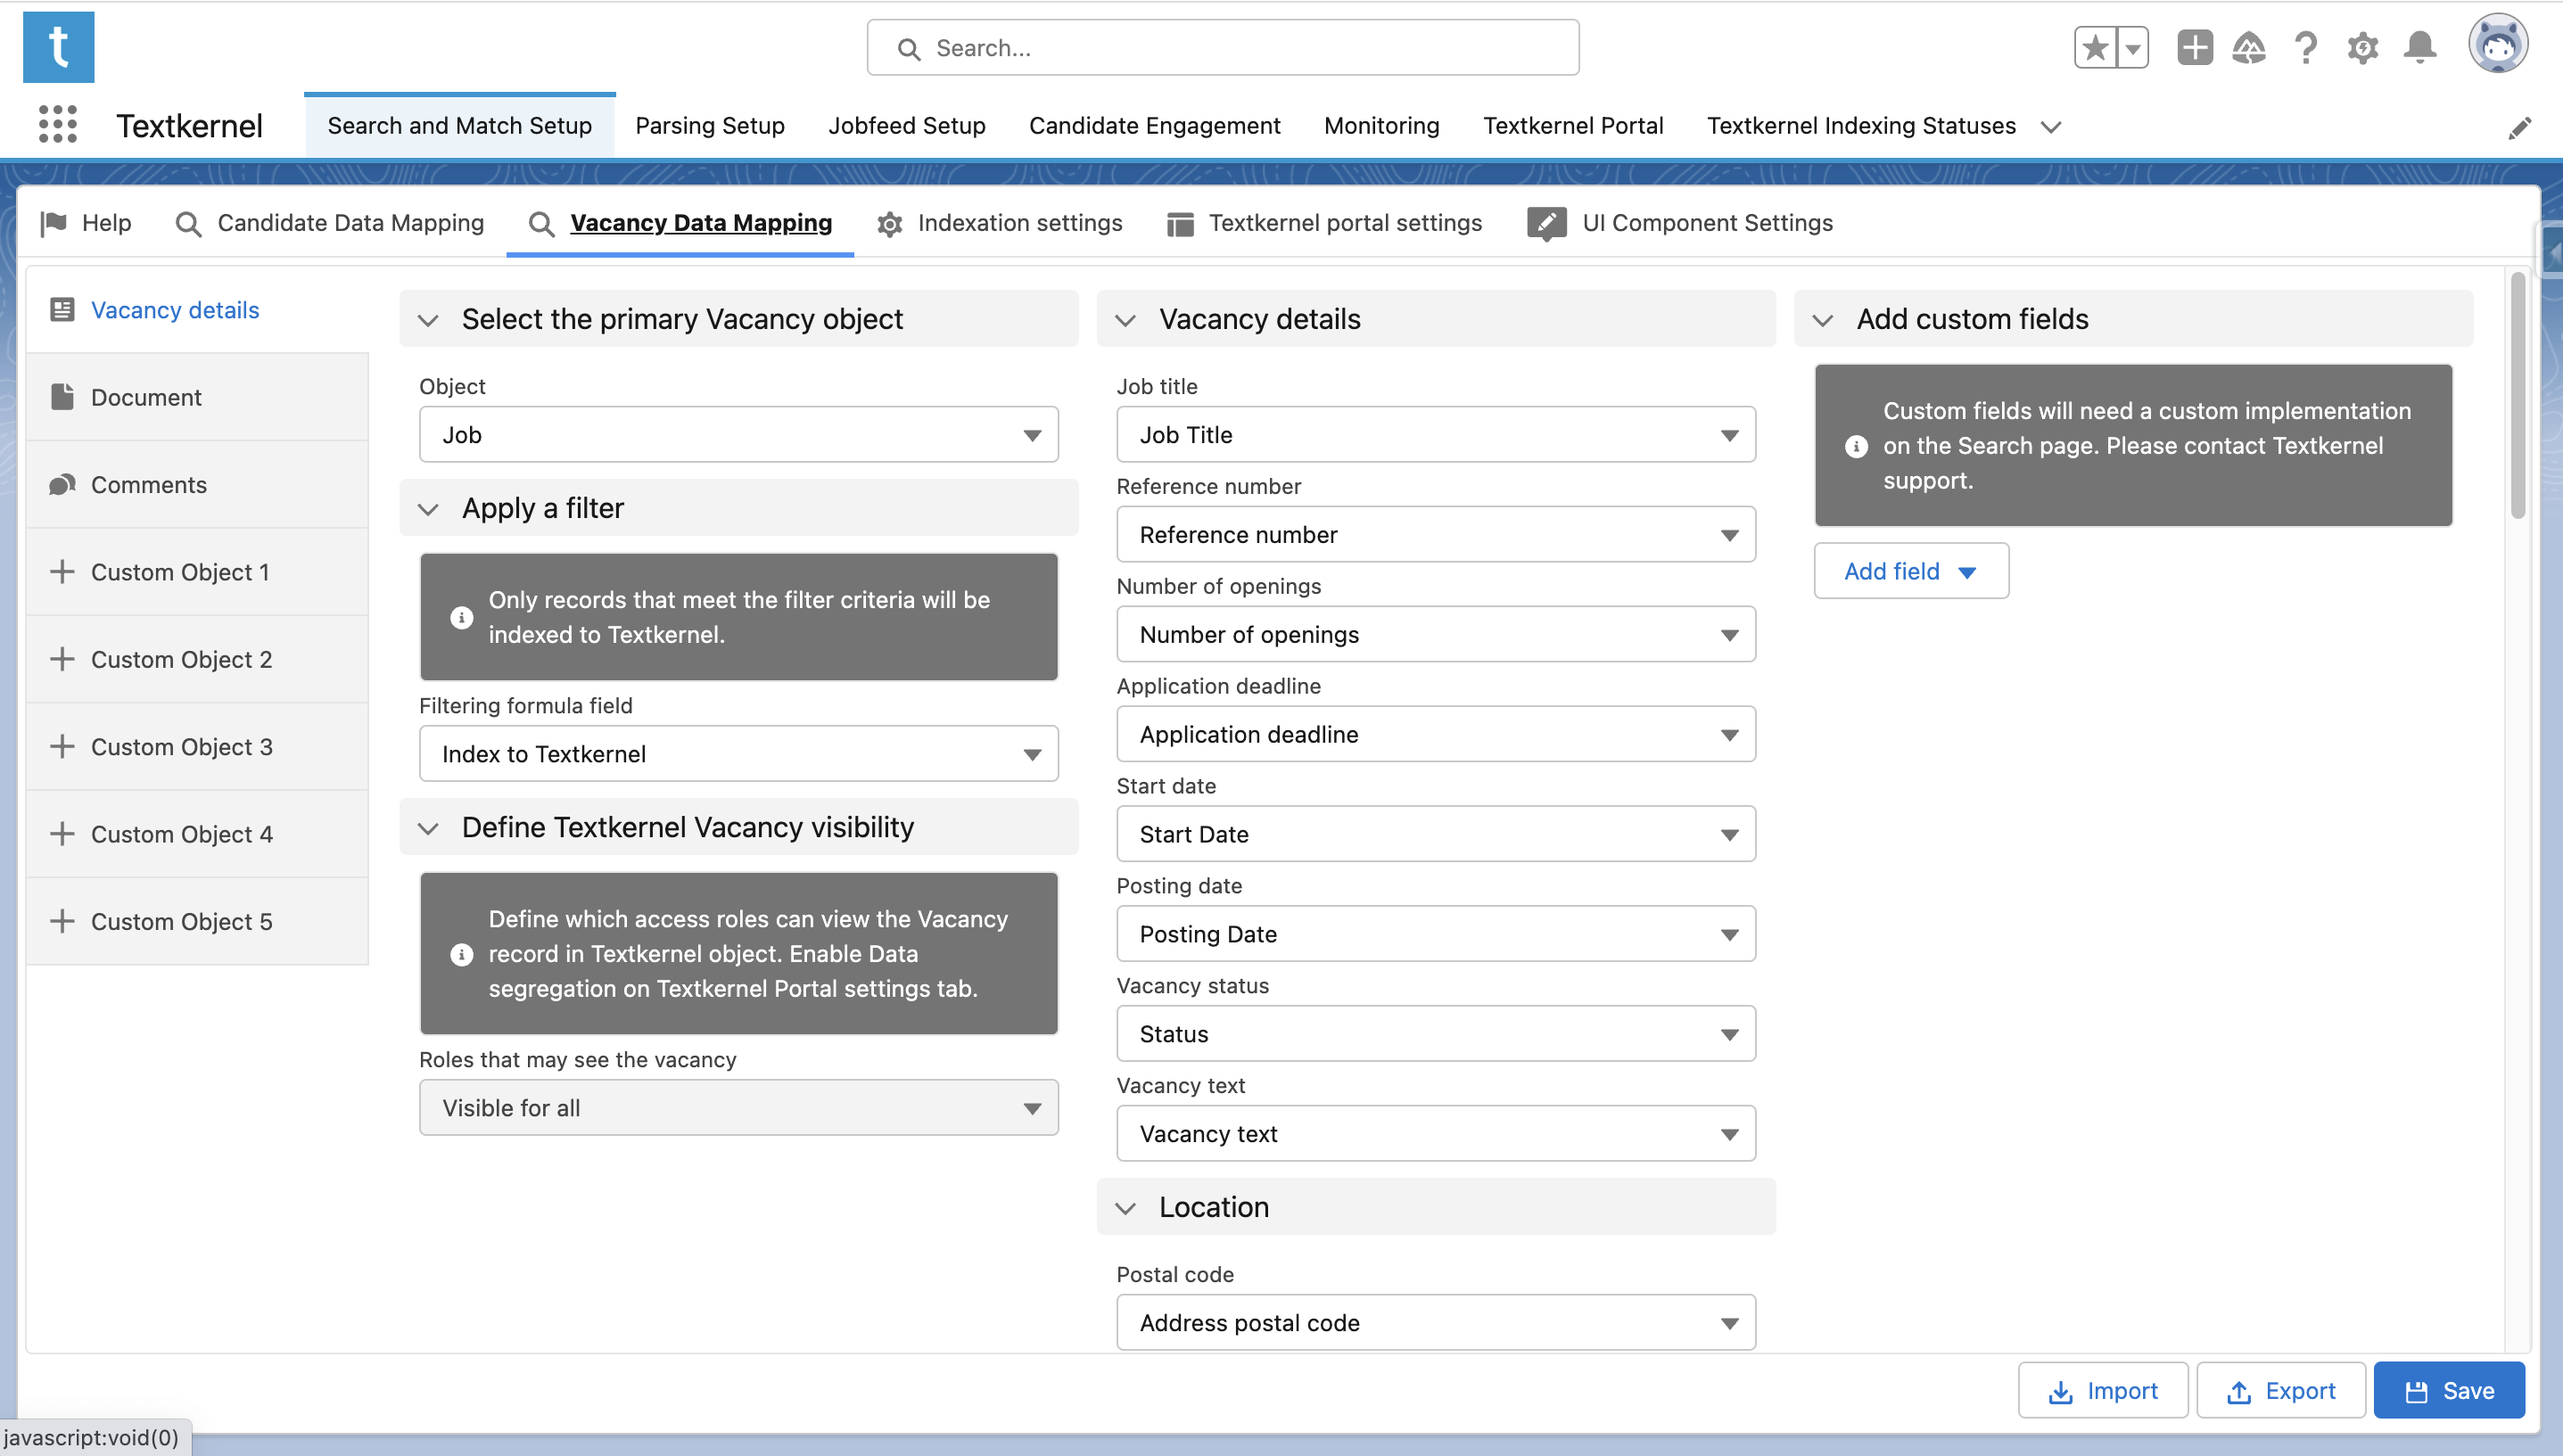
Task: Open the Filtering formula field dropdown
Action: [738, 753]
